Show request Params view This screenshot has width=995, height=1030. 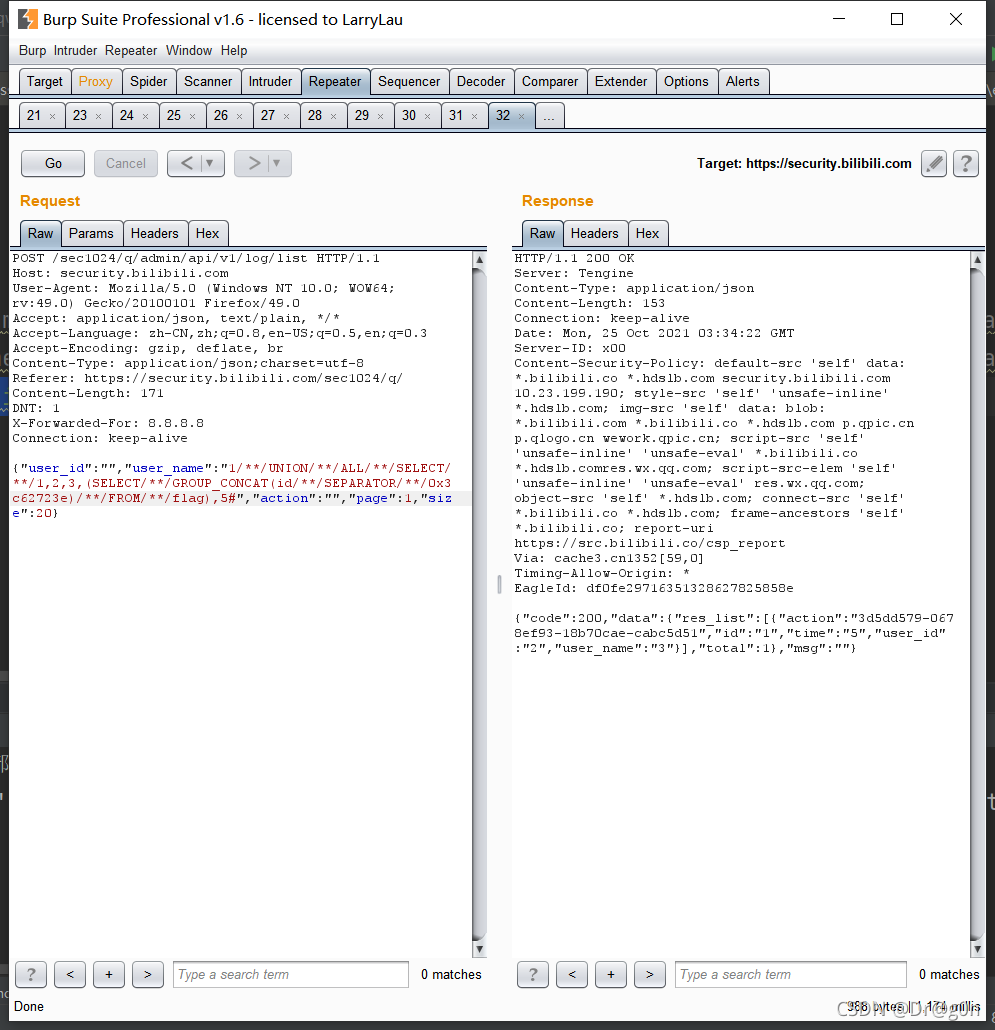coord(91,233)
